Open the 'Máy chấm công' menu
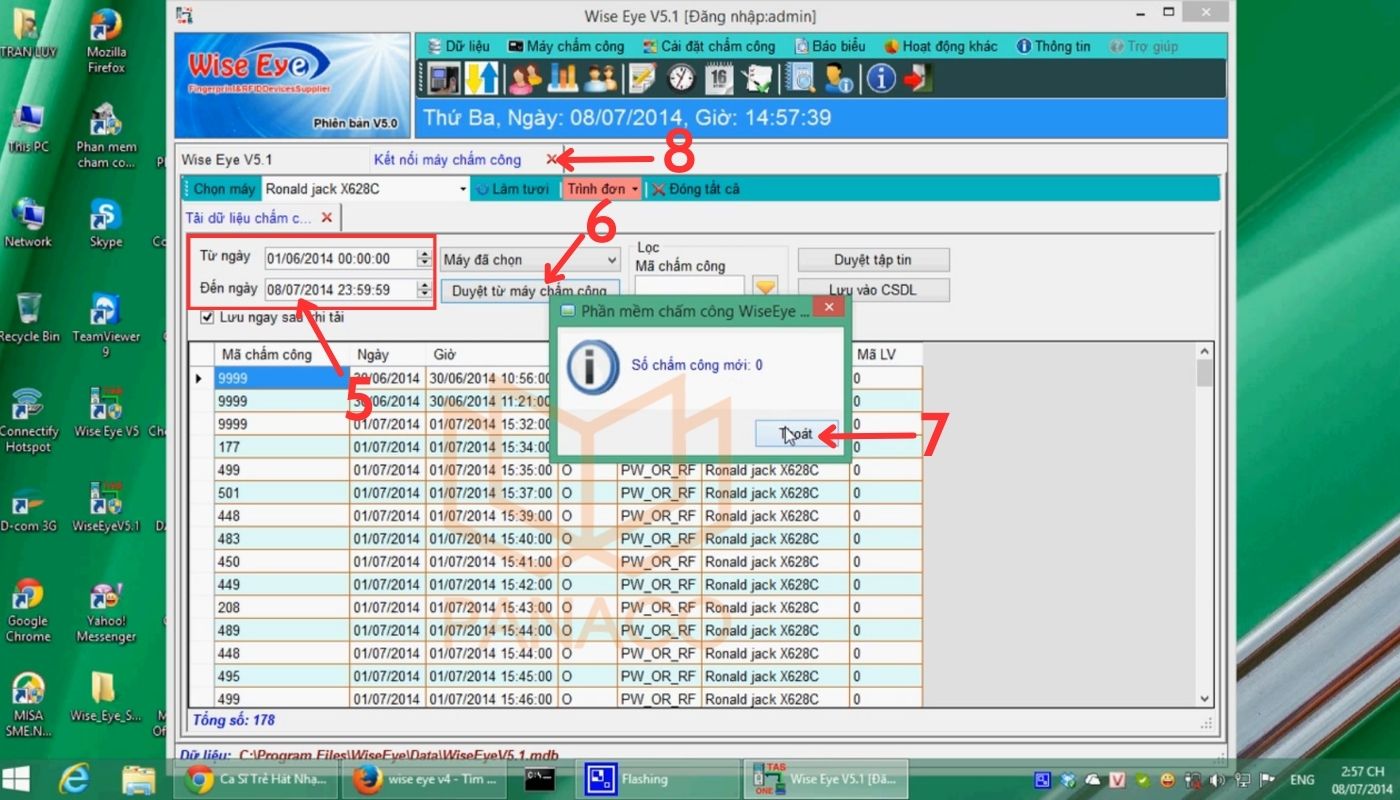Viewport: 1400px width, 800px height. pyautogui.click(x=566, y=46)
